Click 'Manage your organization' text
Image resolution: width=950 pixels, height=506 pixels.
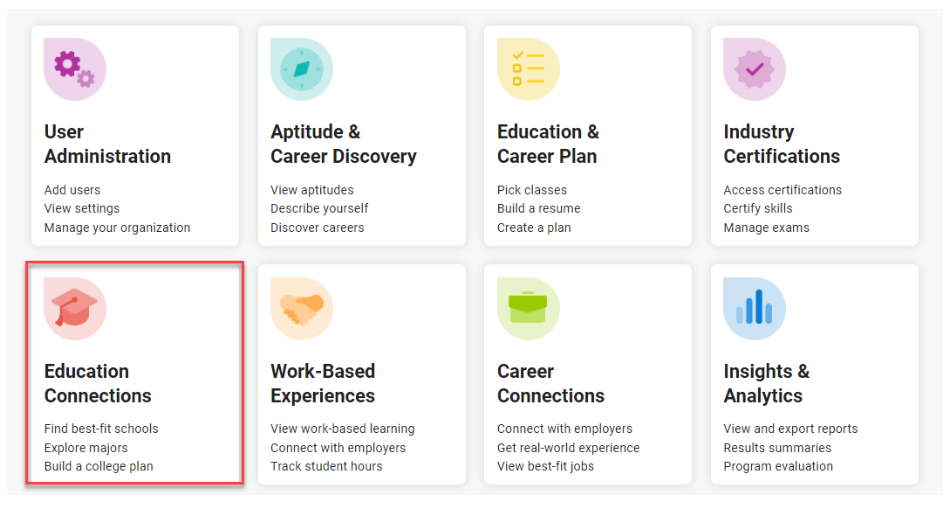pos(117,228)
